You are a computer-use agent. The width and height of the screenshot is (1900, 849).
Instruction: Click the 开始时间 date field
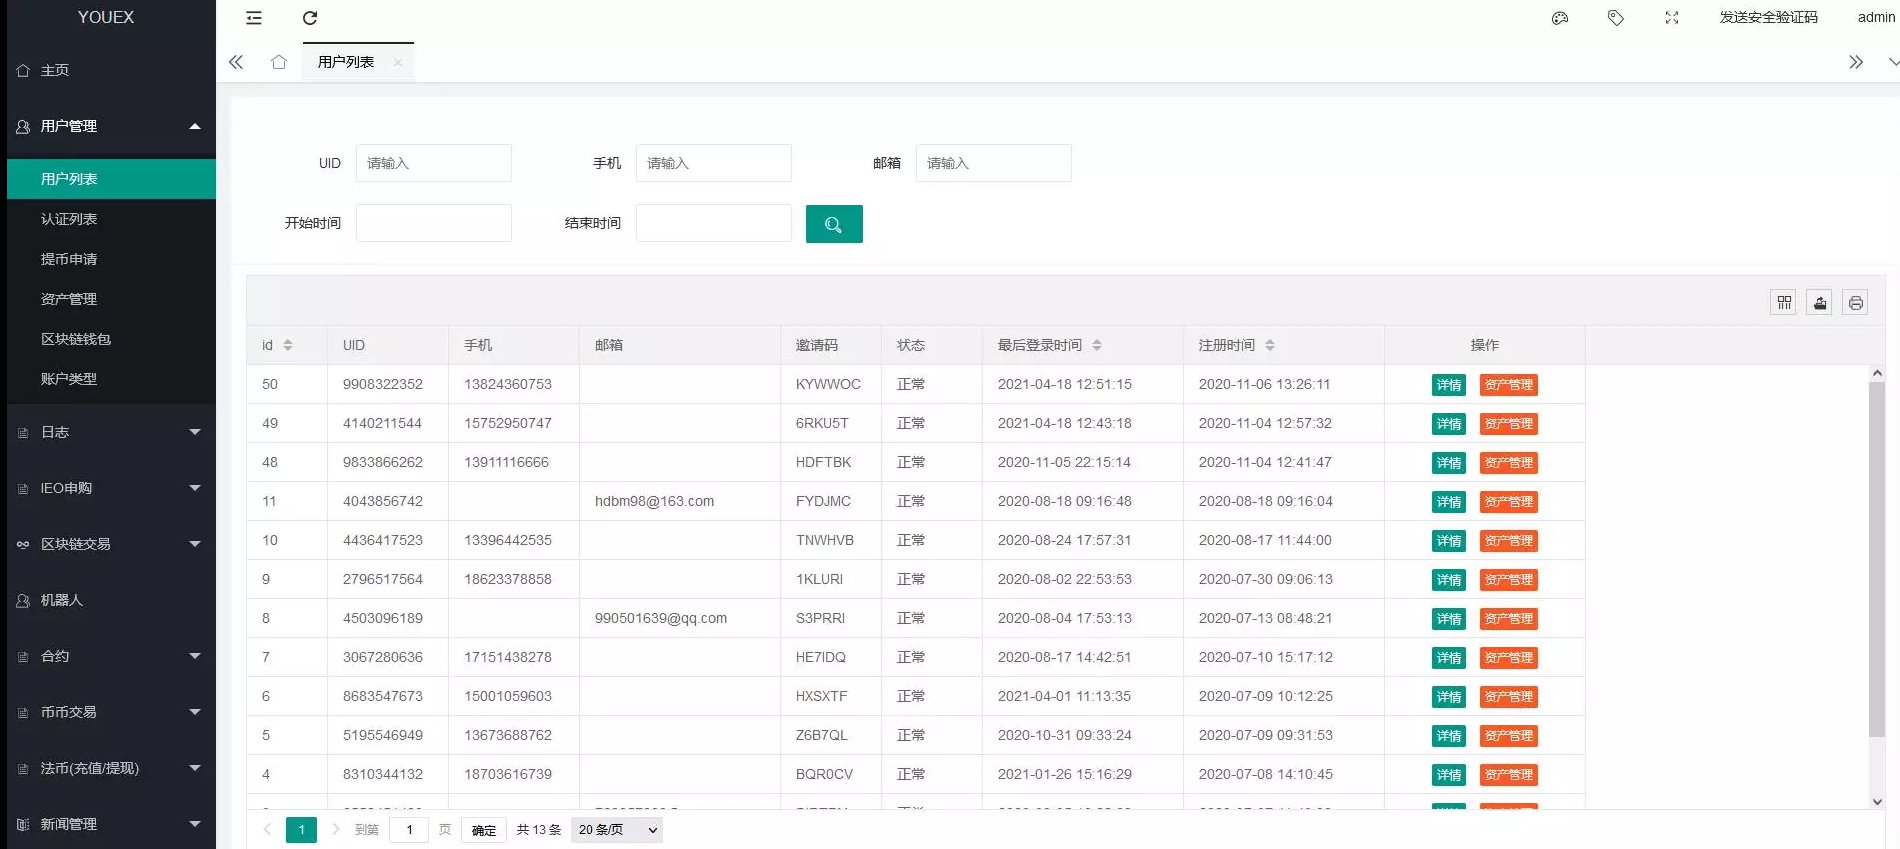(434, 223)
